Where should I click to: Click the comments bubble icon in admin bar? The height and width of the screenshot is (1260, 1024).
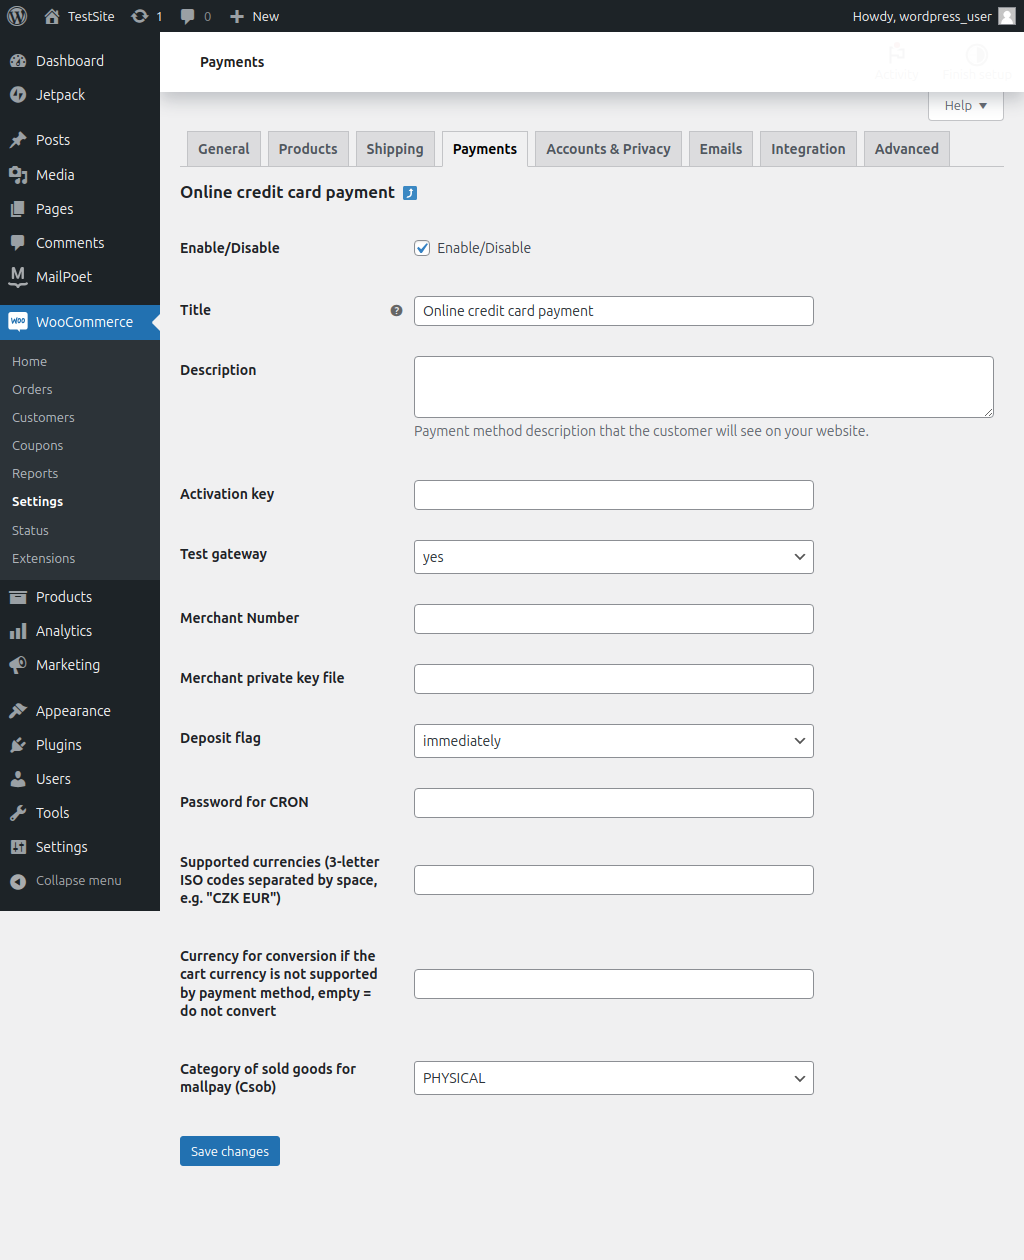[188, 16]
